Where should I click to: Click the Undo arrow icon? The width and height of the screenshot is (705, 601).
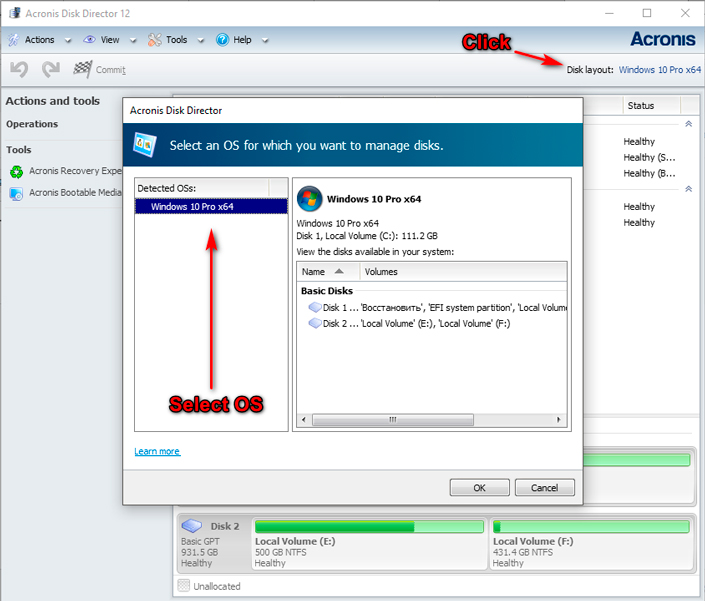click(19, 69)
